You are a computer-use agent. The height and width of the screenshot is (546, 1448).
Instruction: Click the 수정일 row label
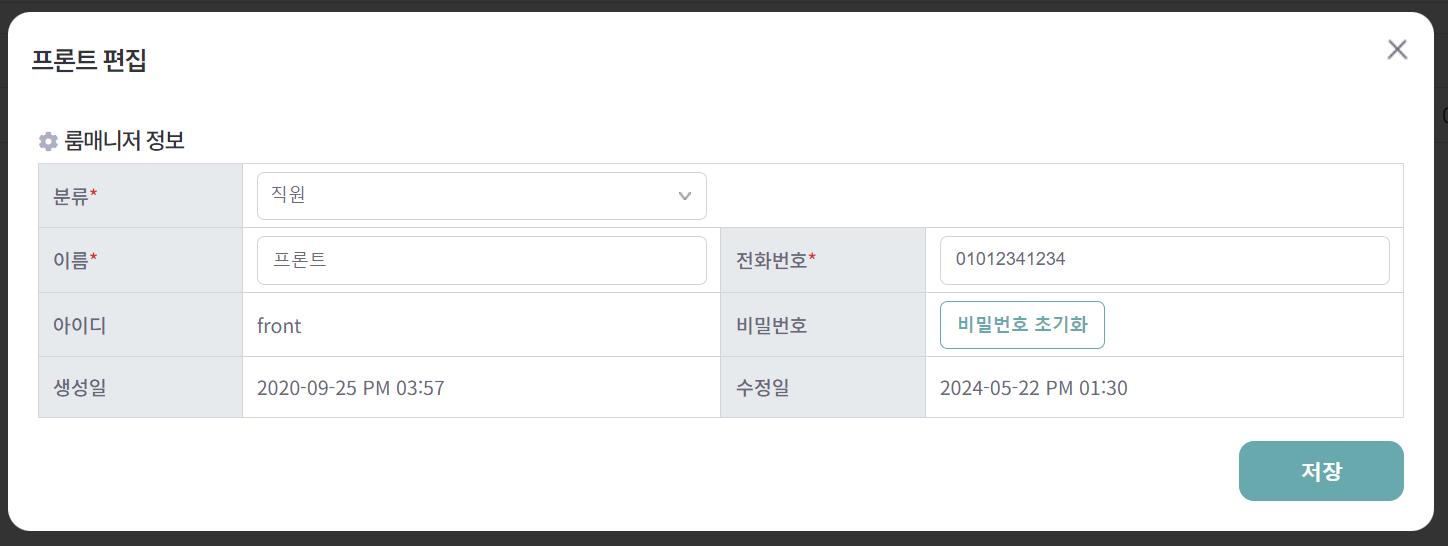[762, 388]
